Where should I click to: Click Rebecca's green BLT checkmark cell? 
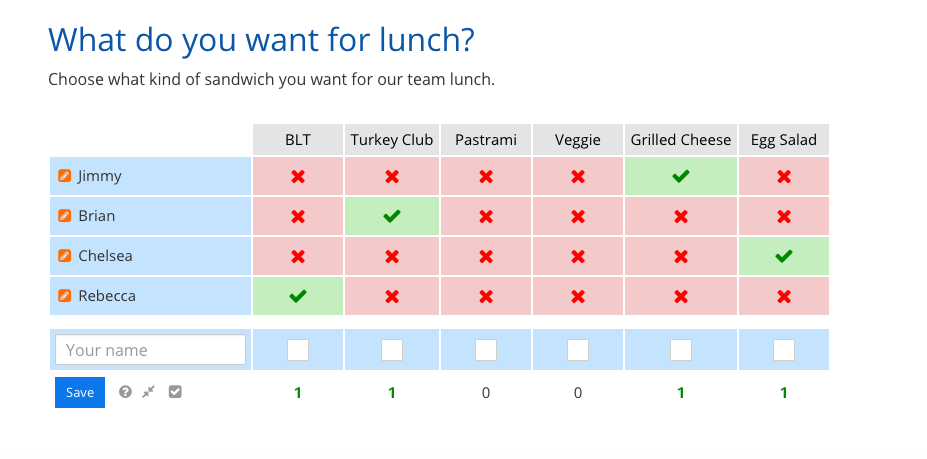click(297, 296)
